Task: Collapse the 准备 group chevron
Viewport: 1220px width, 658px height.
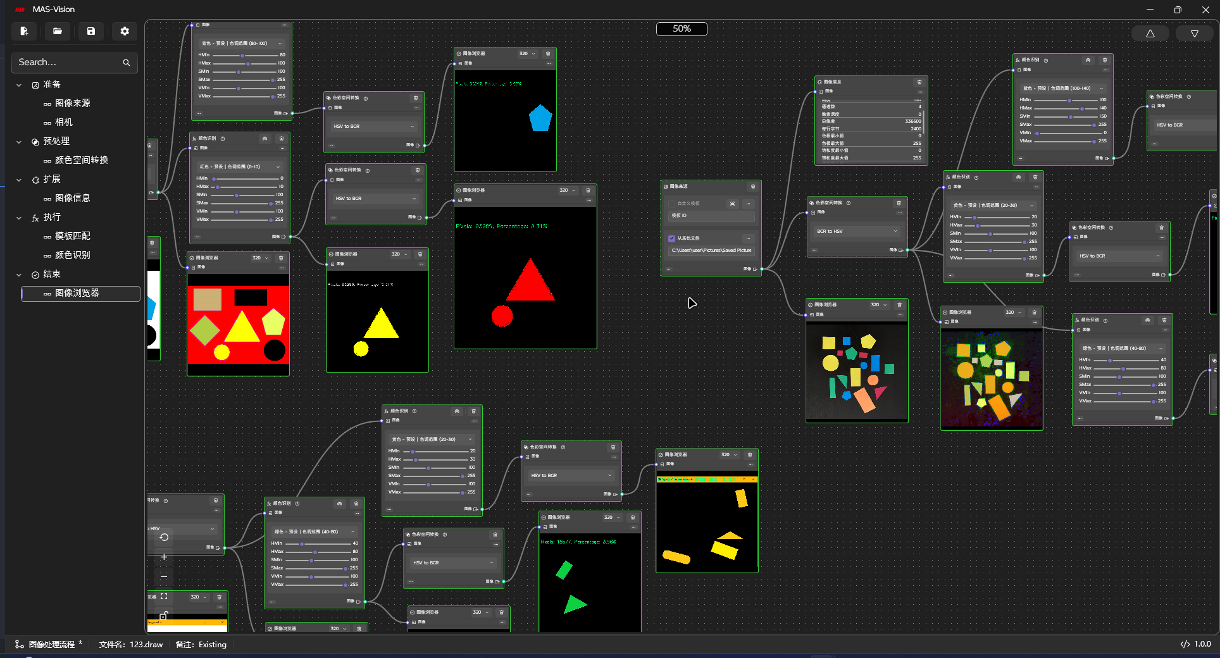Action: pyautogui.click(x=19, y=85)
